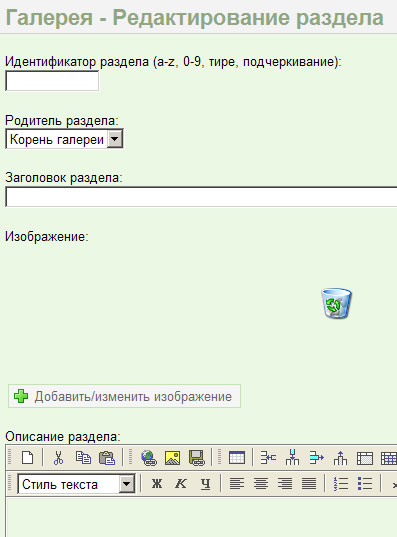Click inside the description editor text area

point(201,517)
